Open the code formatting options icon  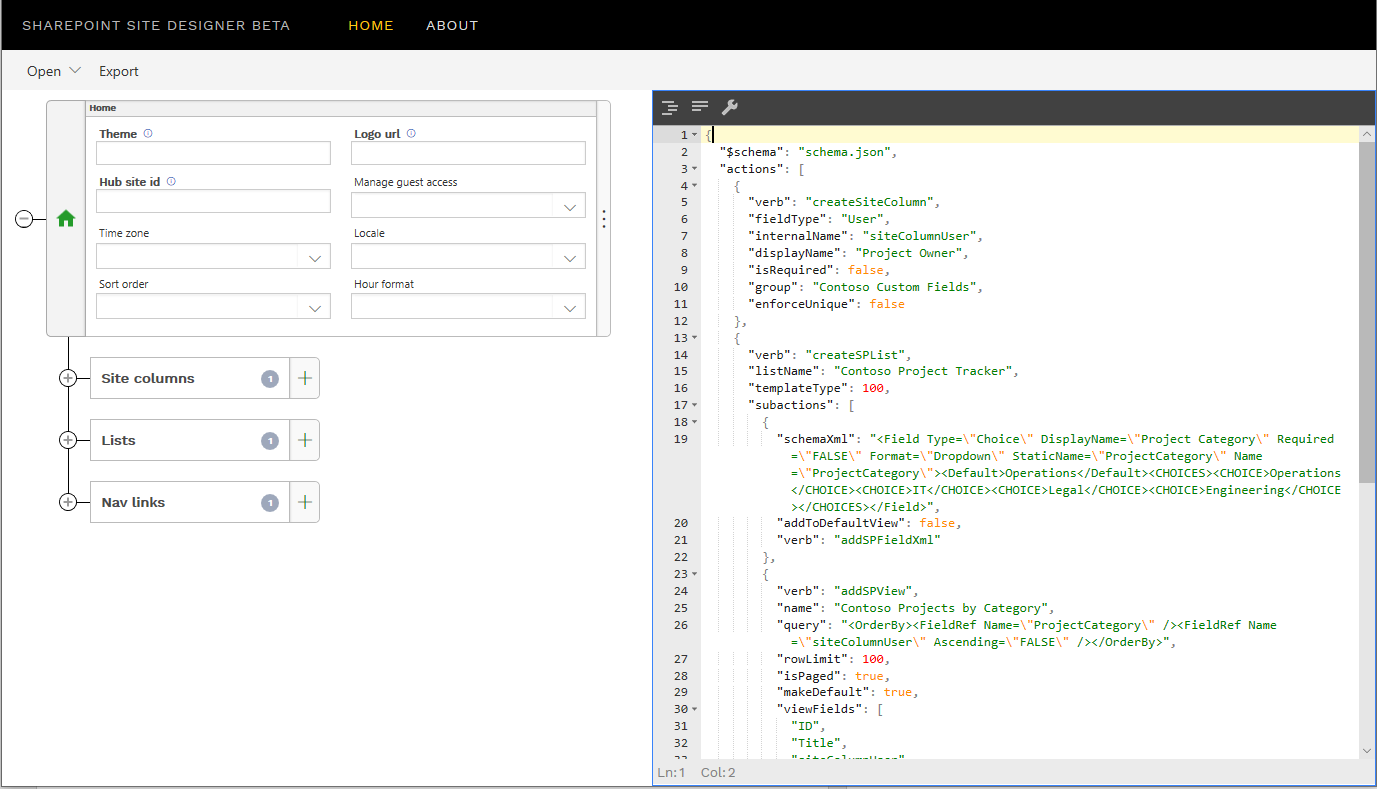click(668, 106)
